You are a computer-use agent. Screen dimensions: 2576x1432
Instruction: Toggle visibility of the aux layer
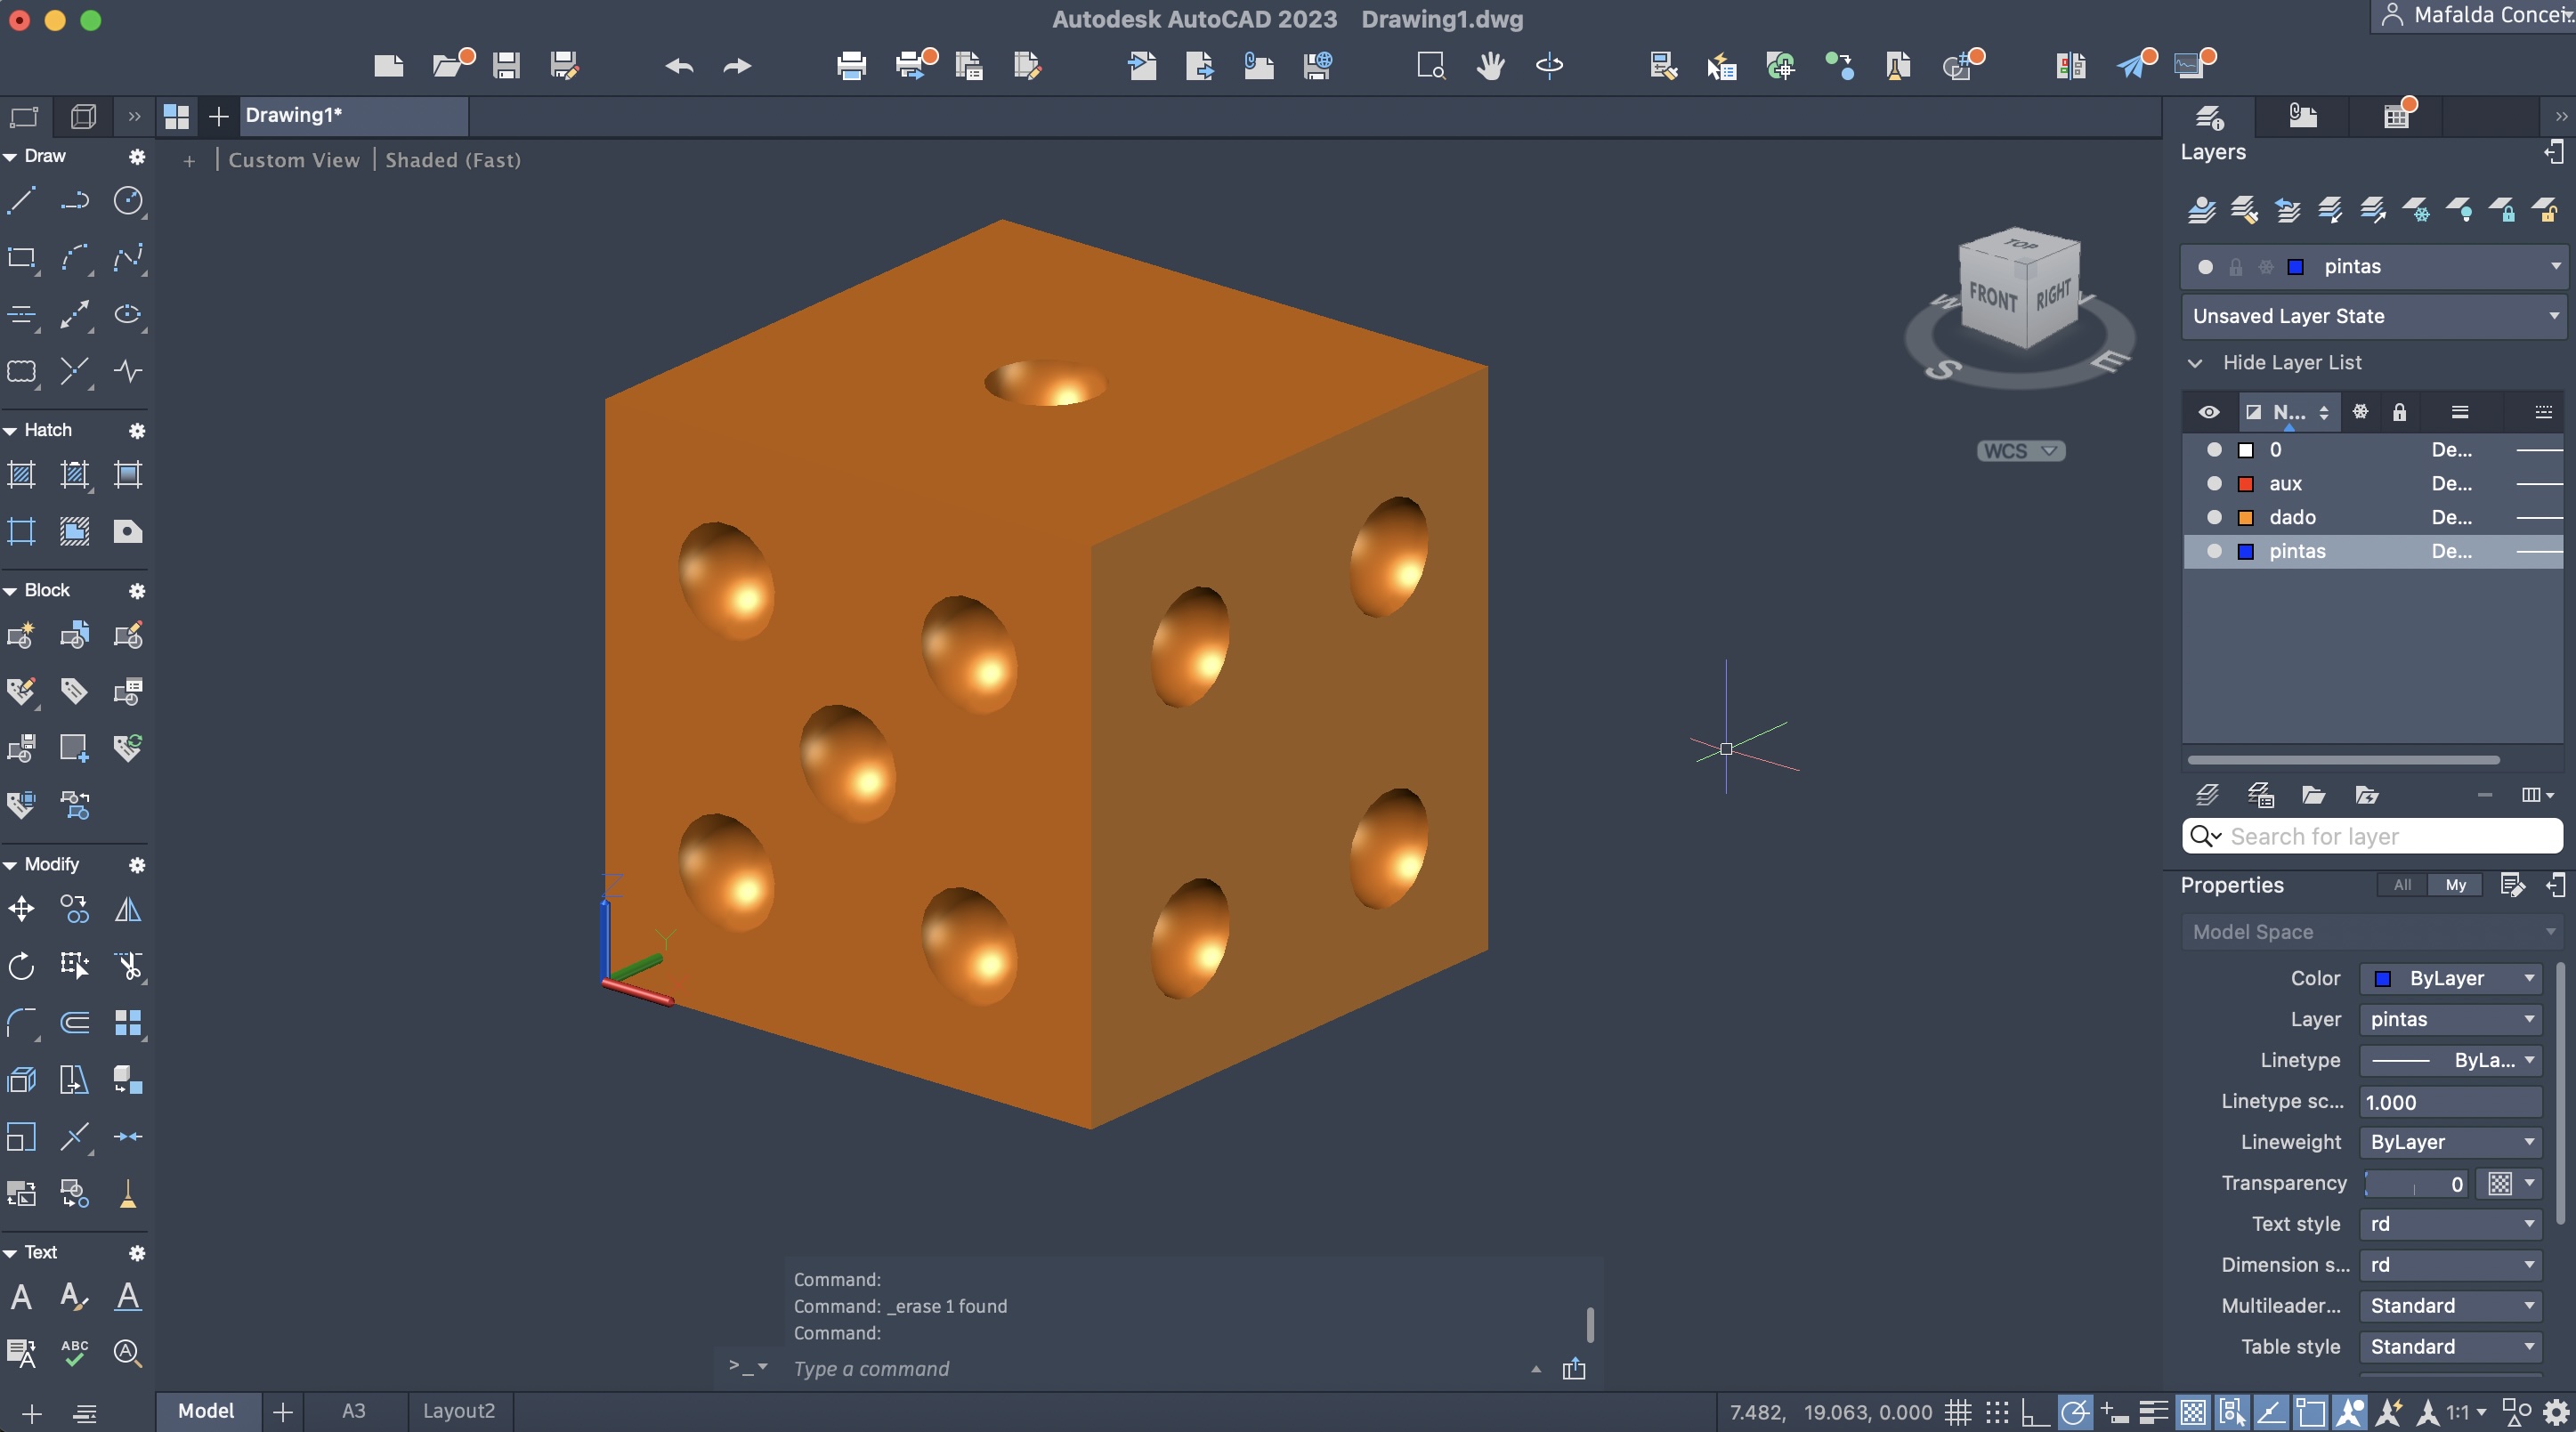coord(2214,484)
